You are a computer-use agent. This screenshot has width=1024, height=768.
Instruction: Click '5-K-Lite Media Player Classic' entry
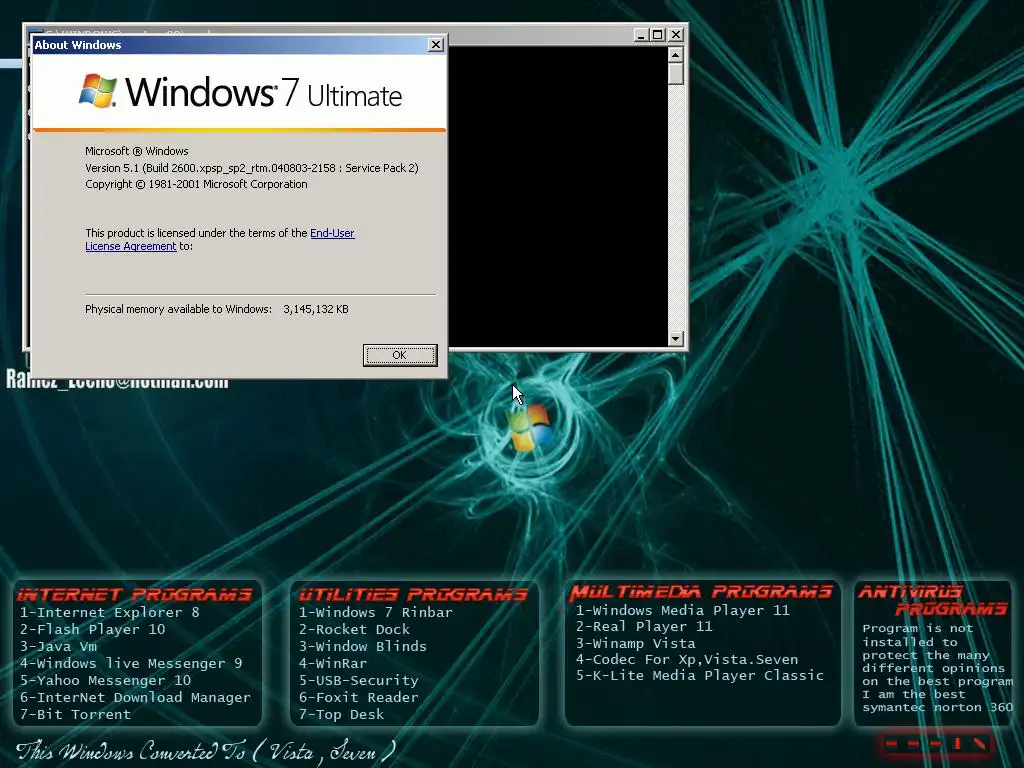699,675
